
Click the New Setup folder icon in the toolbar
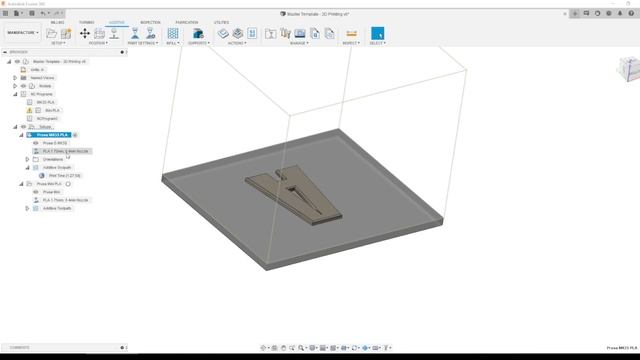(x=51, y=33)
